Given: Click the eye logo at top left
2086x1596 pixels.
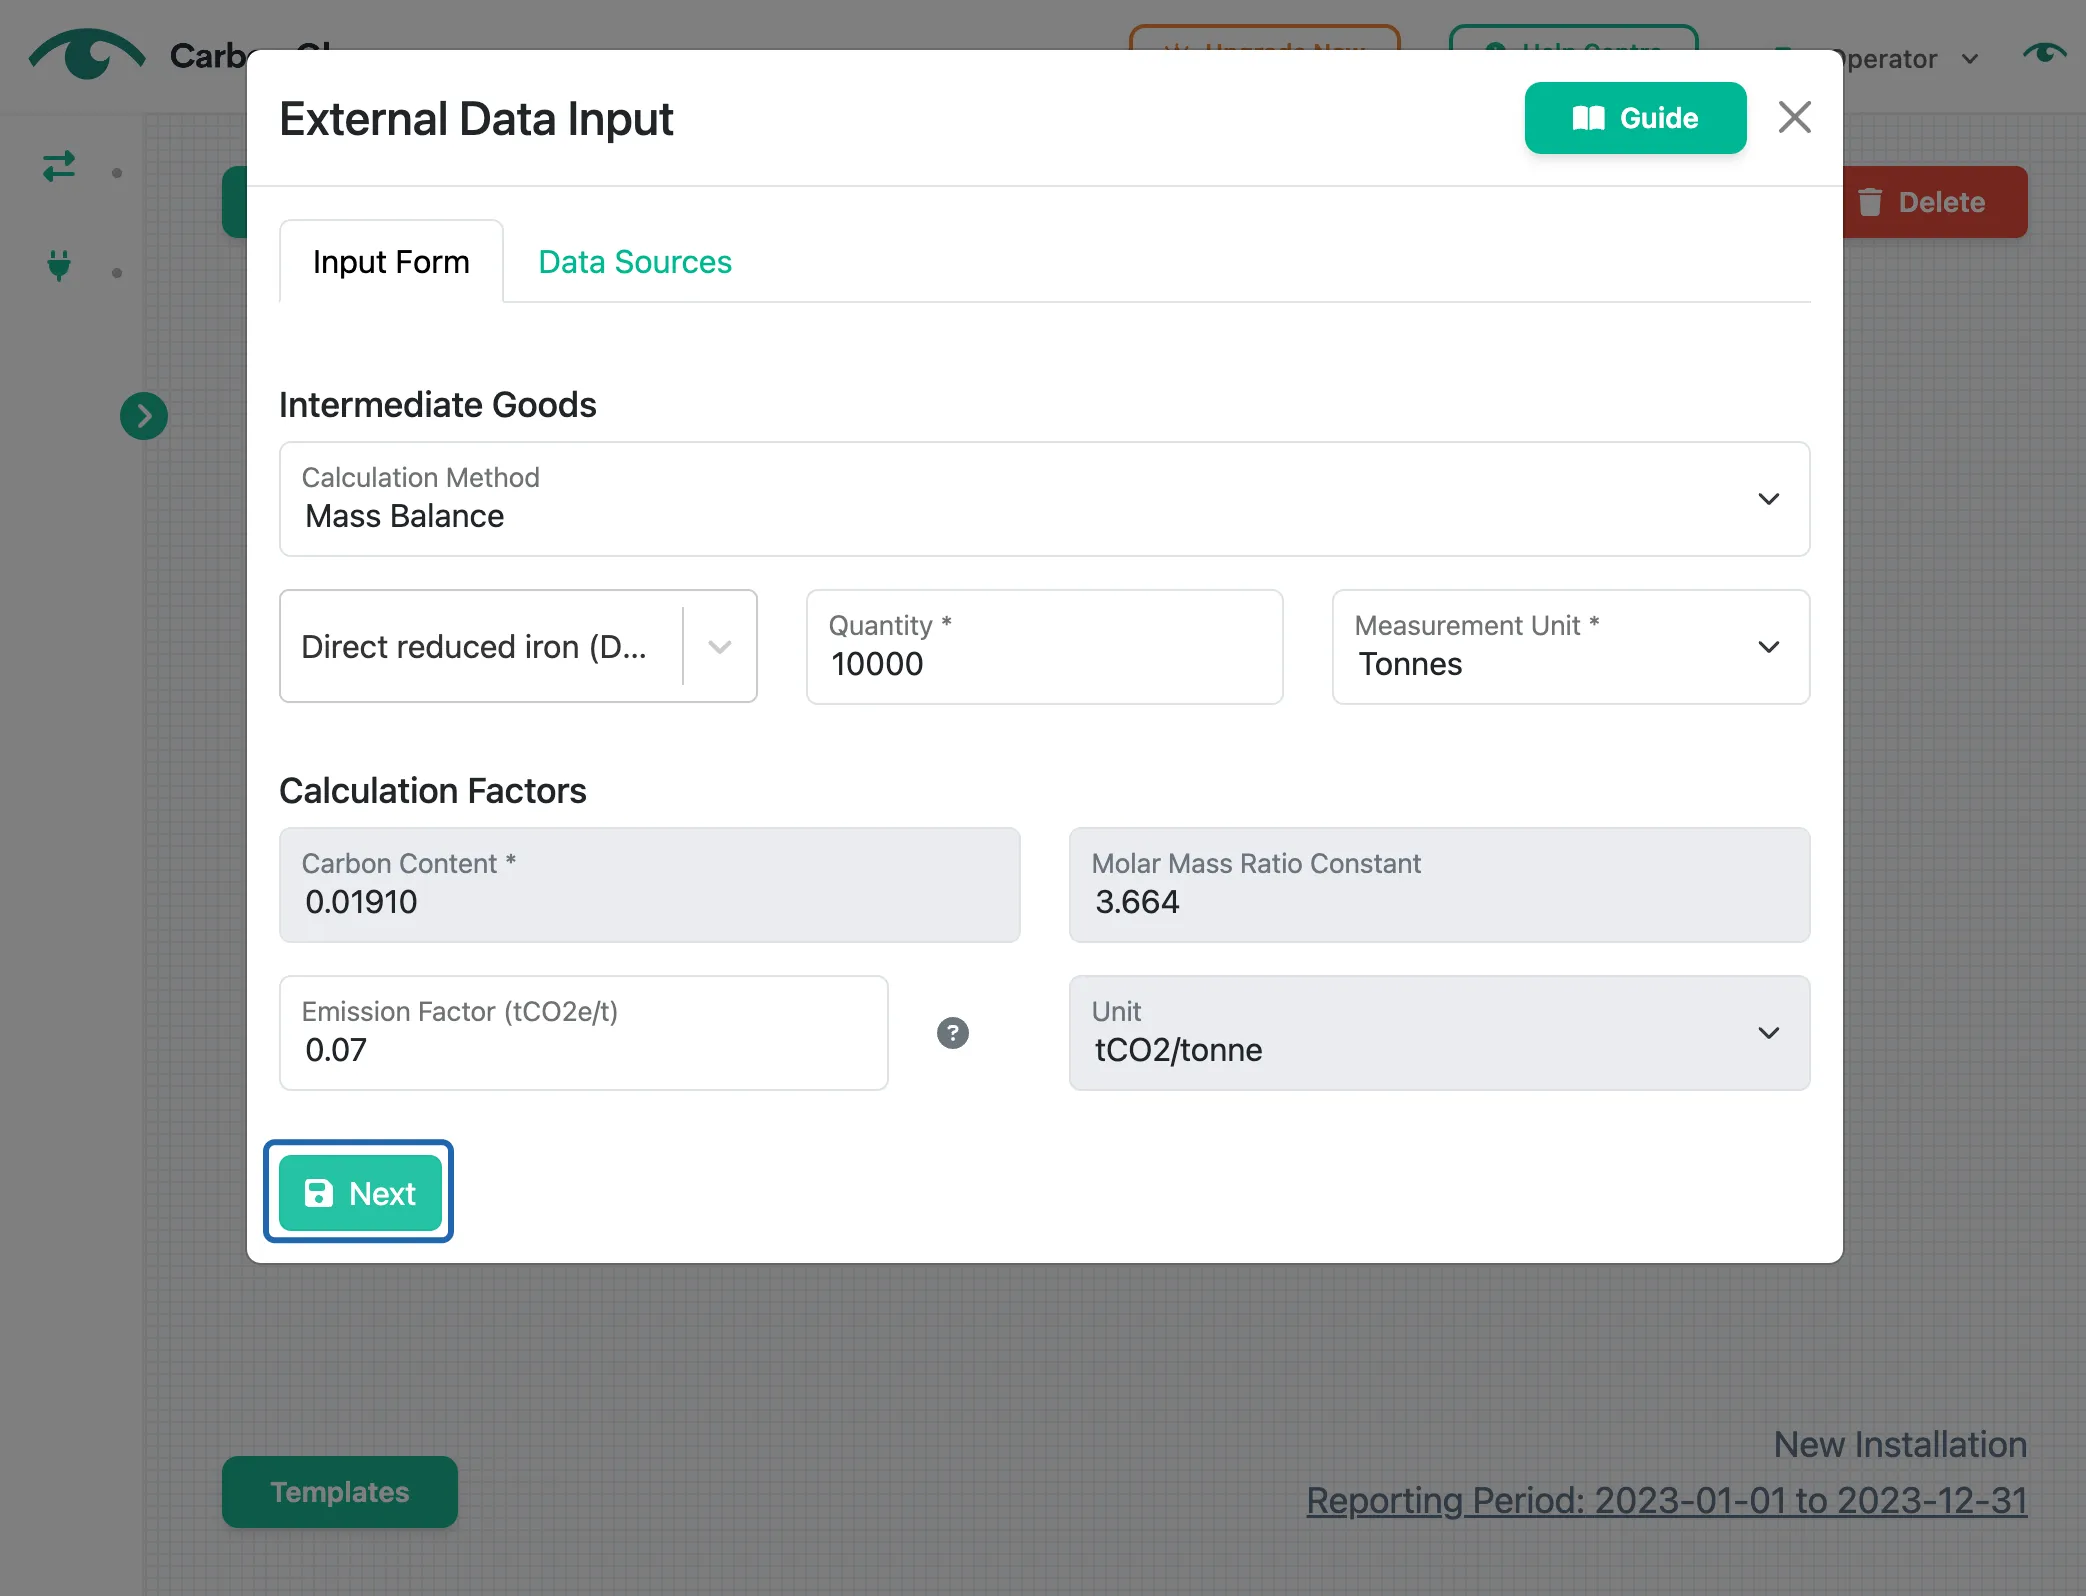Looking at the screenshot, I should (87, 55).
